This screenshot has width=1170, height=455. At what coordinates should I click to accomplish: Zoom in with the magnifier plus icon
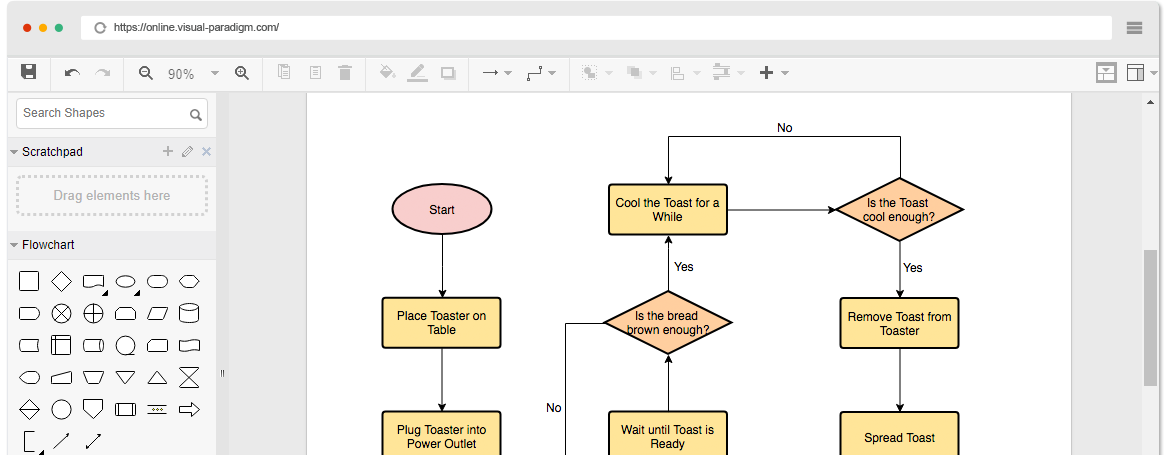[241, 73]
